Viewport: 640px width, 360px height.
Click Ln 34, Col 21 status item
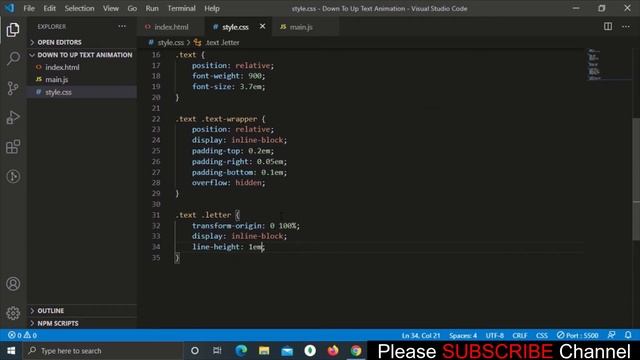coord(421,335)
